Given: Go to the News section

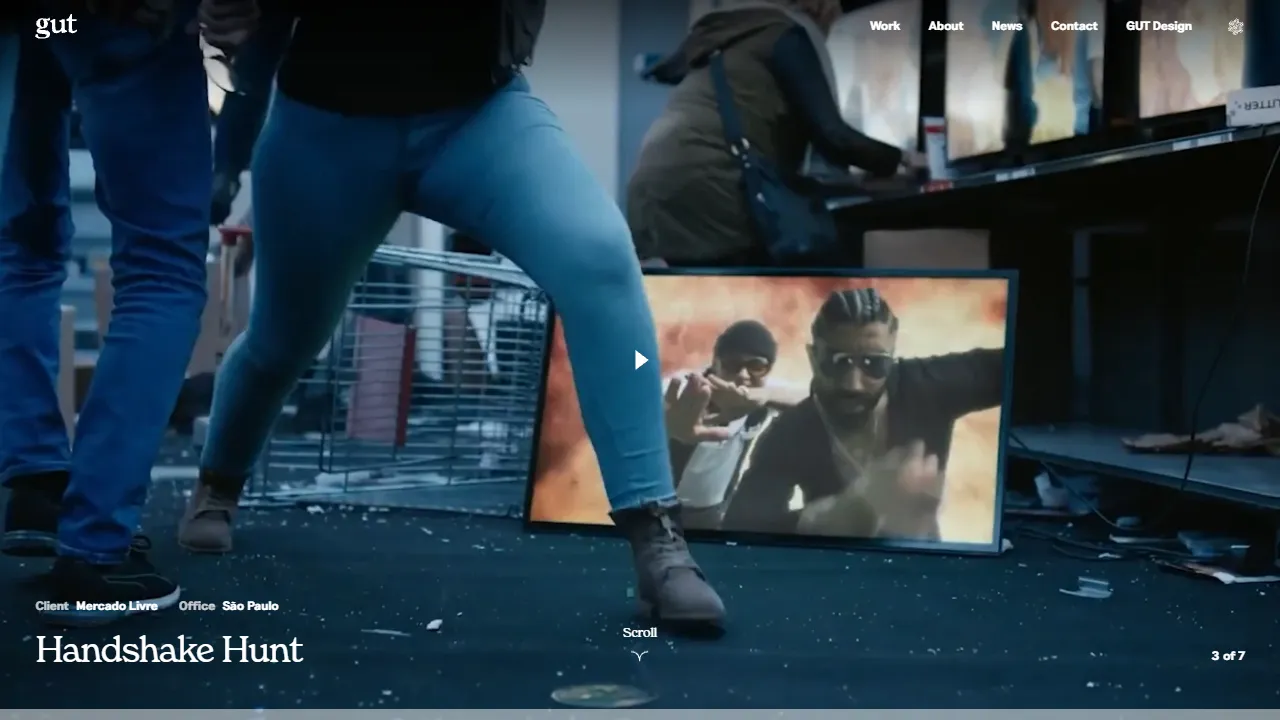Looking at the screenshot, I should [x=1007, y=26].
